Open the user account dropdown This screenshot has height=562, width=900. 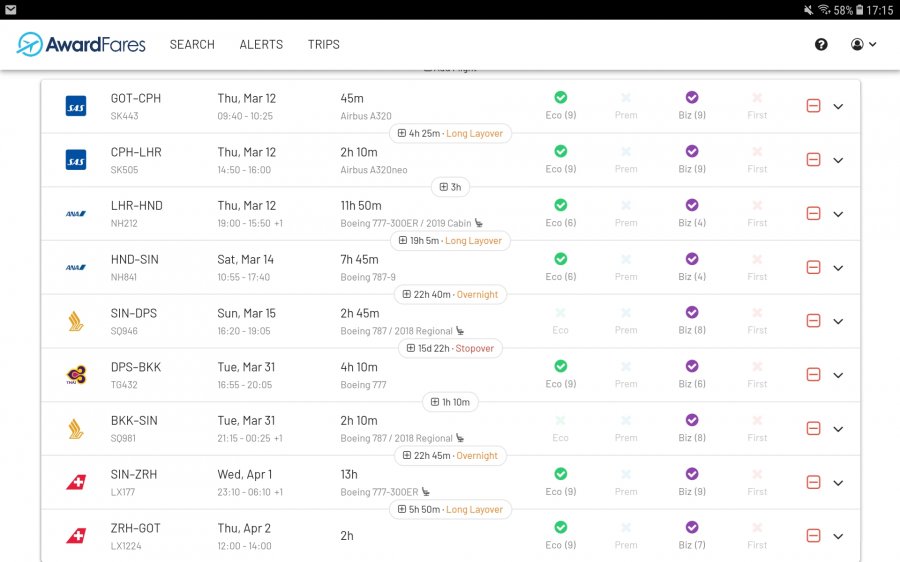tap(863, 45)
